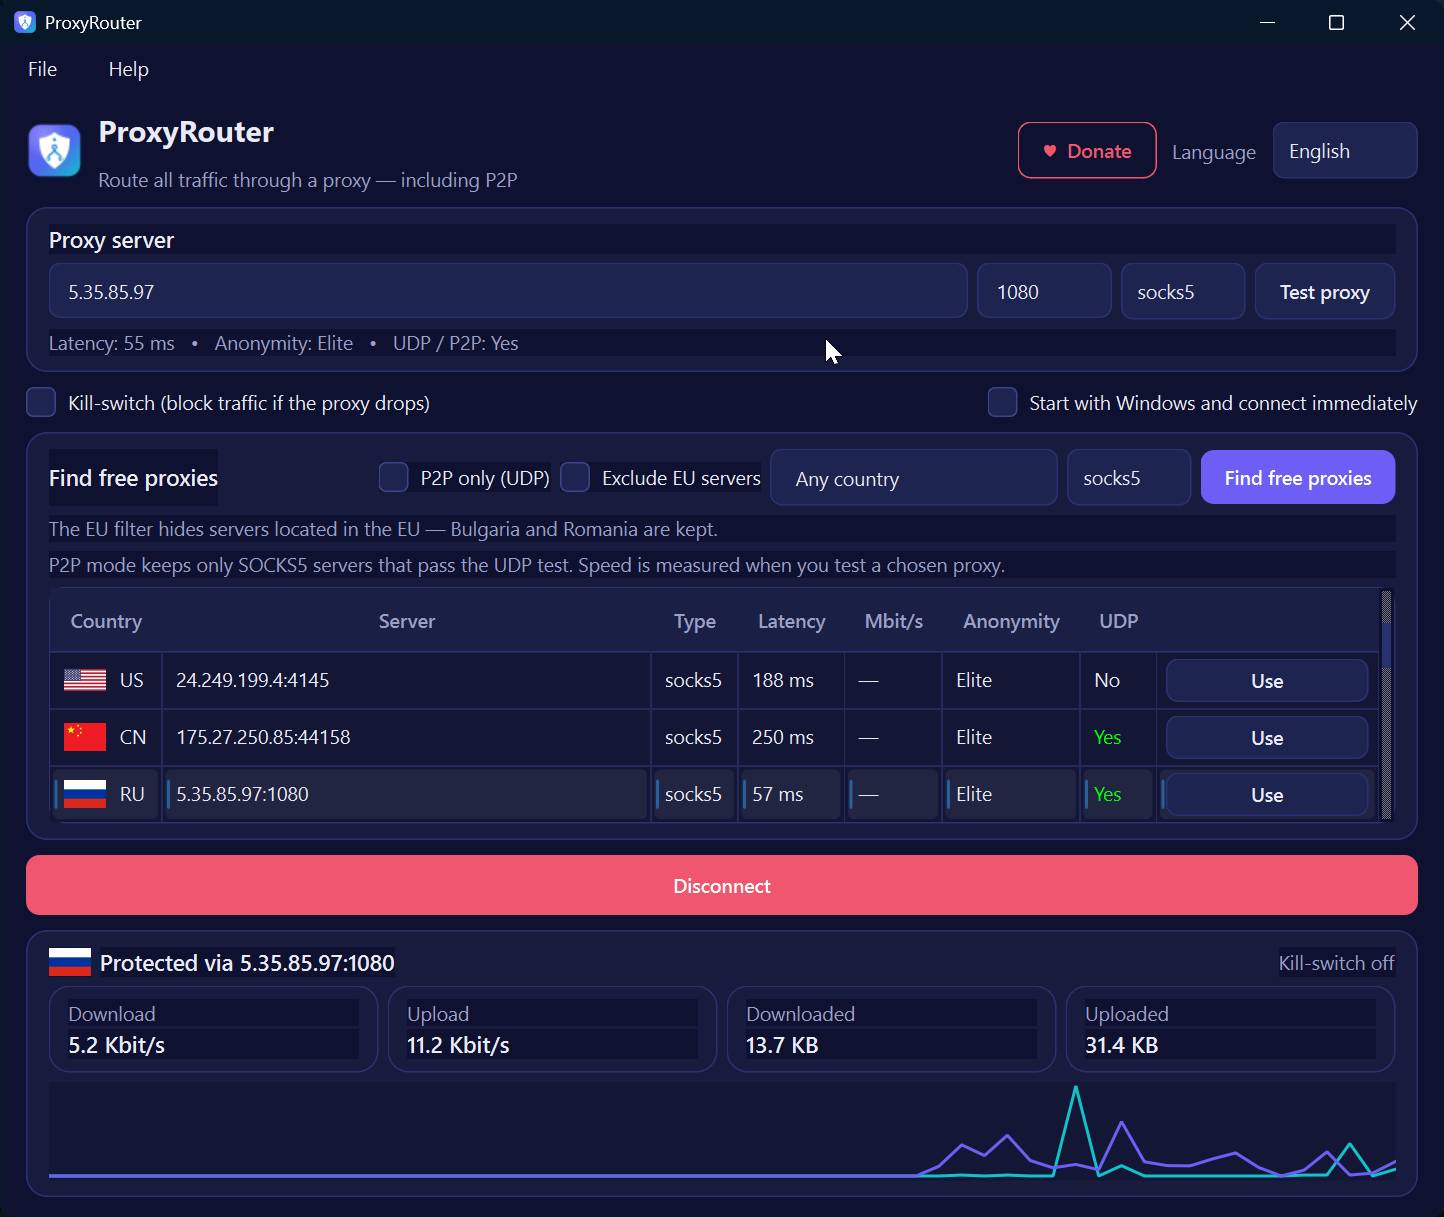This screenshot has width=1444, height=1217.
Task: Click the Donate button
Action: click(1087, 151)
